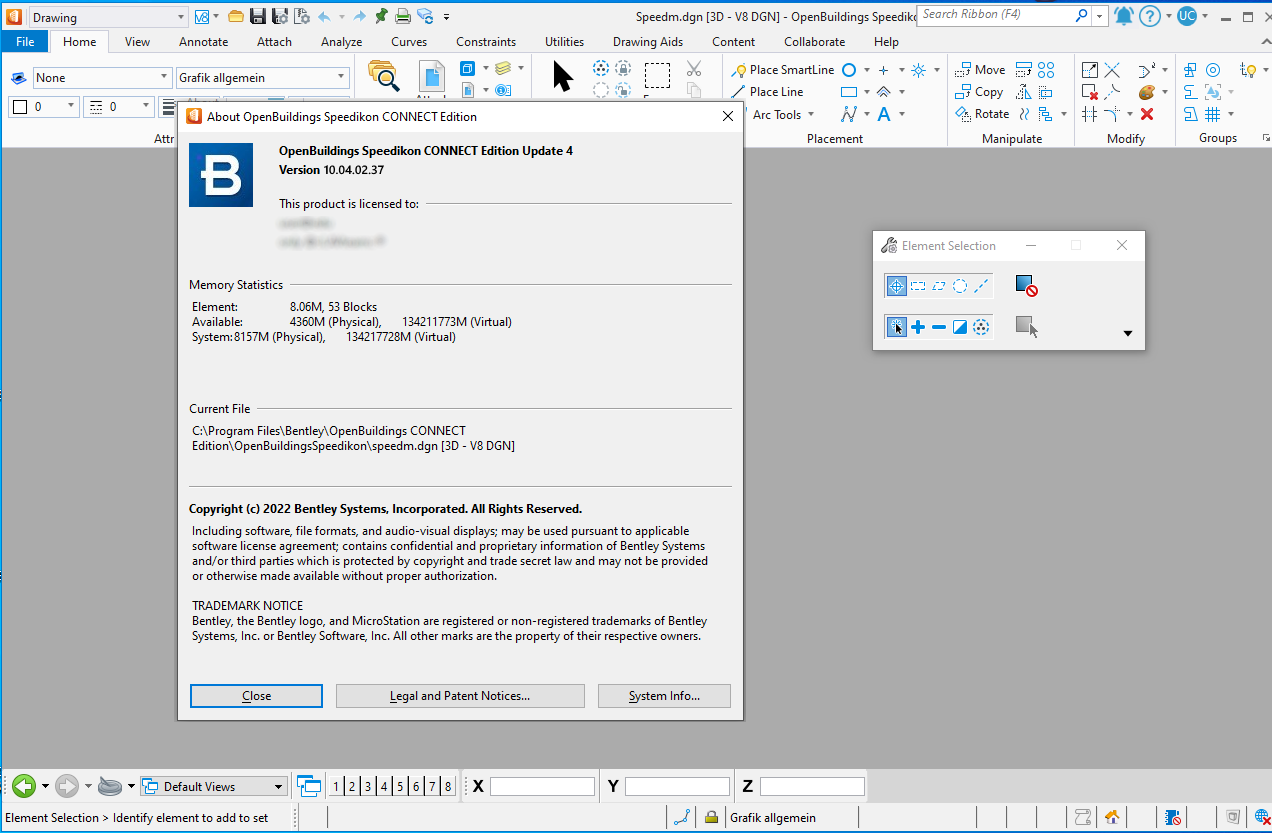Click the Redo arrow in quick access toolbar
Screen dimensions: 1272x833
coord(359,16)
